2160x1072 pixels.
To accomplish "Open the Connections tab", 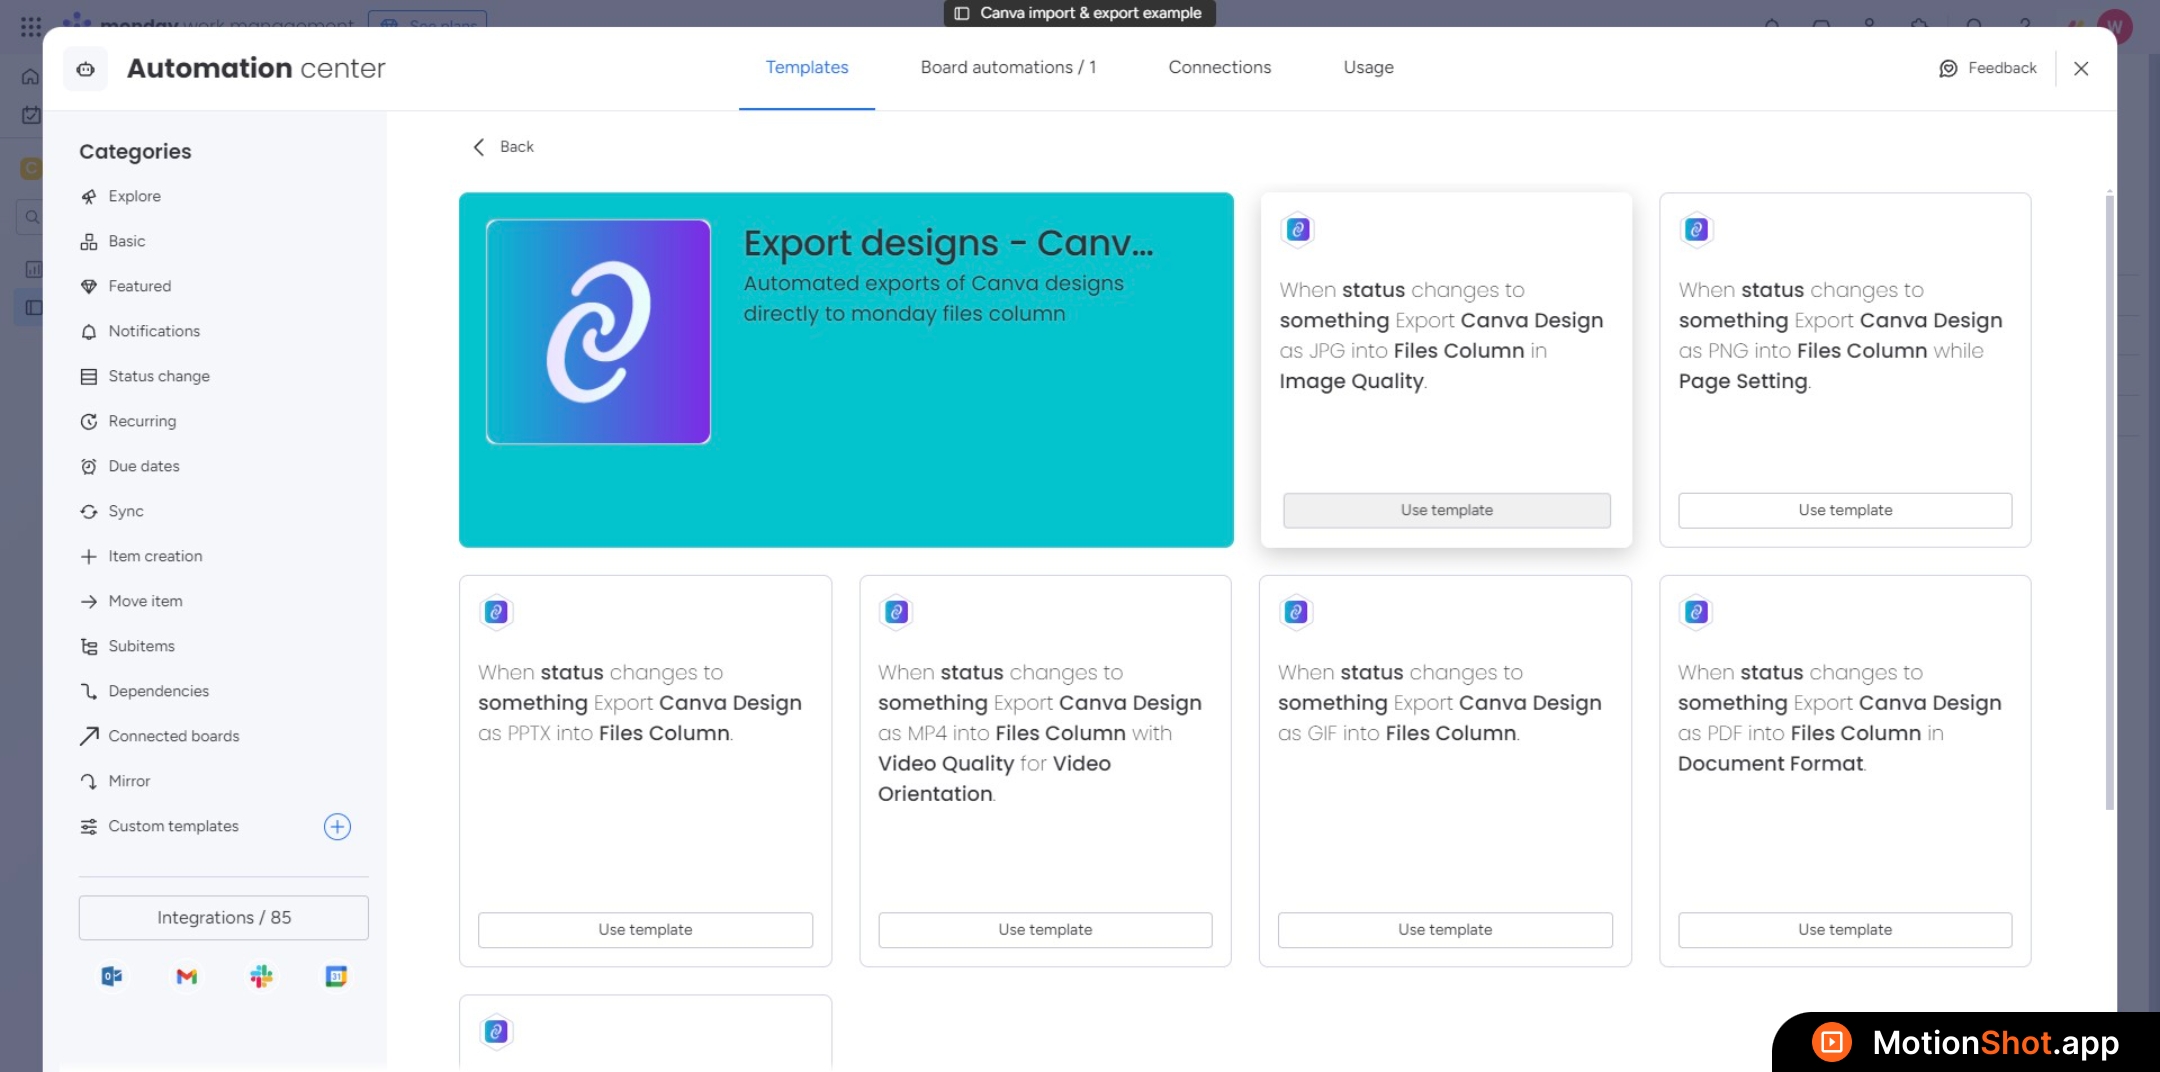I will (x=1219, y=67).
